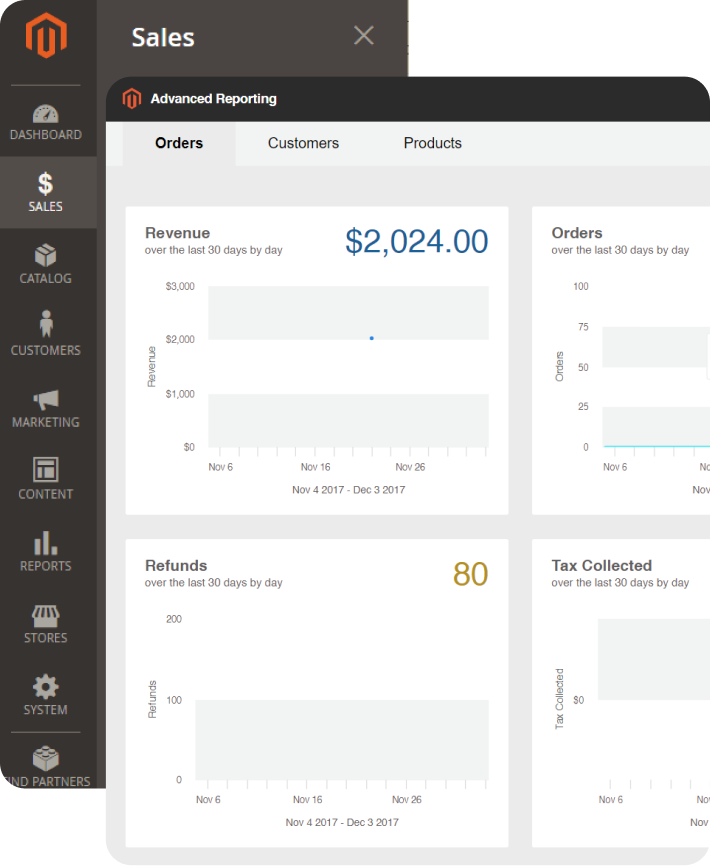The height and width of the screenshot is (866, 710).
Task: Open the Find Partners block icon
Action: [x=46, y=759]
